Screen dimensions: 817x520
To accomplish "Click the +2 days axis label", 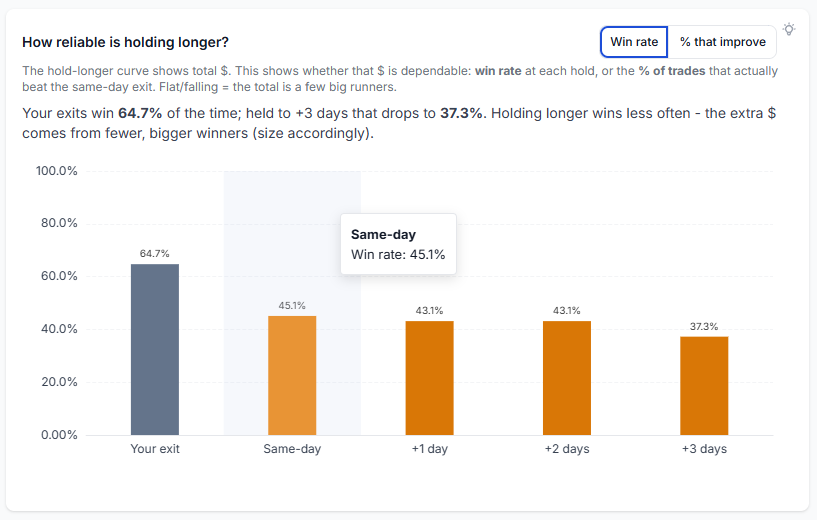I will tap(567, 449).
